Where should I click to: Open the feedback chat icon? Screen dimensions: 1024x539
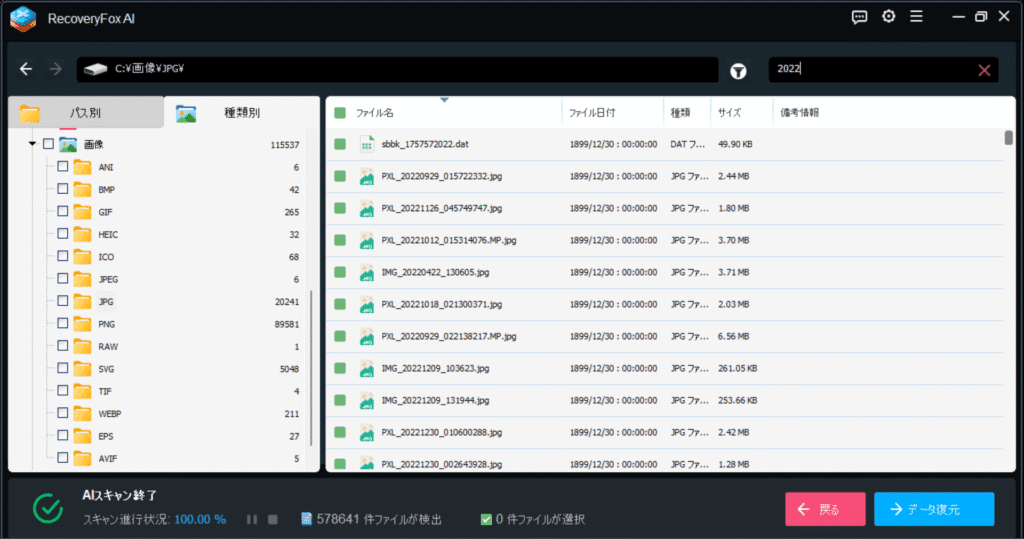859,17
